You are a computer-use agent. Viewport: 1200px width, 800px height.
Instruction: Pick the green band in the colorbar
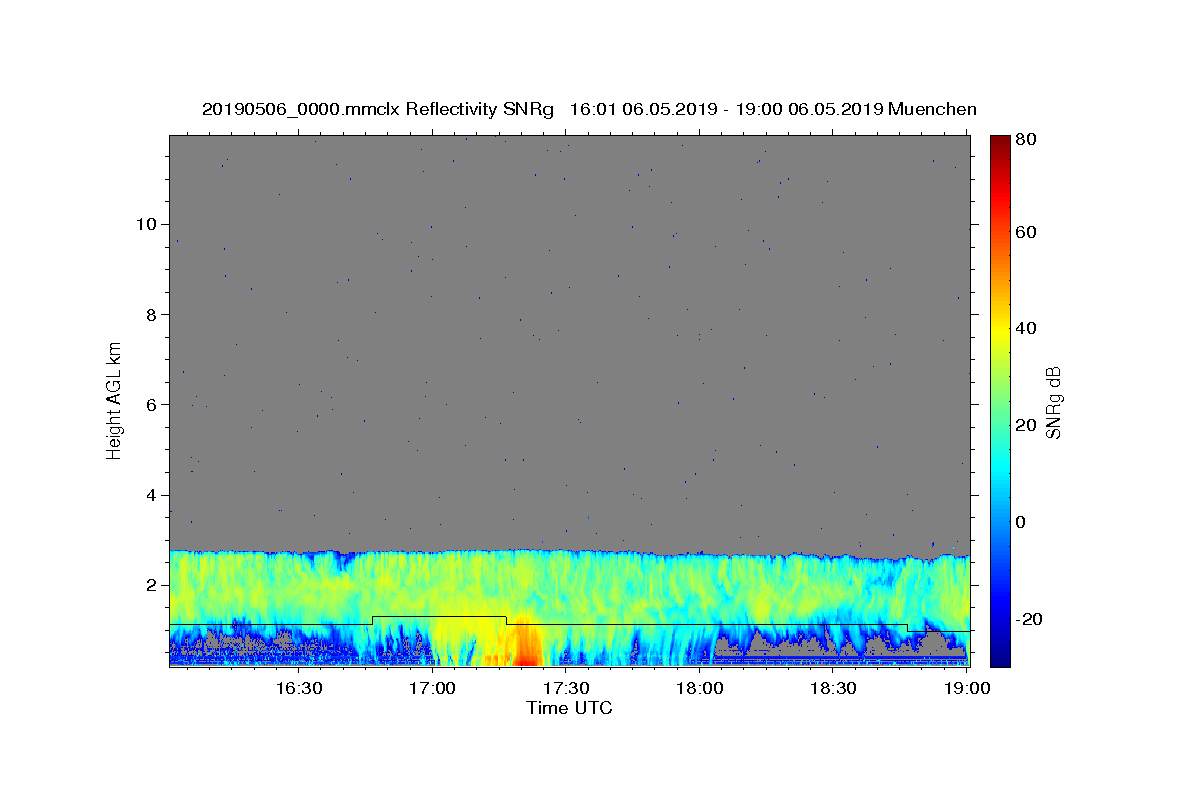tap(1000, 400)
